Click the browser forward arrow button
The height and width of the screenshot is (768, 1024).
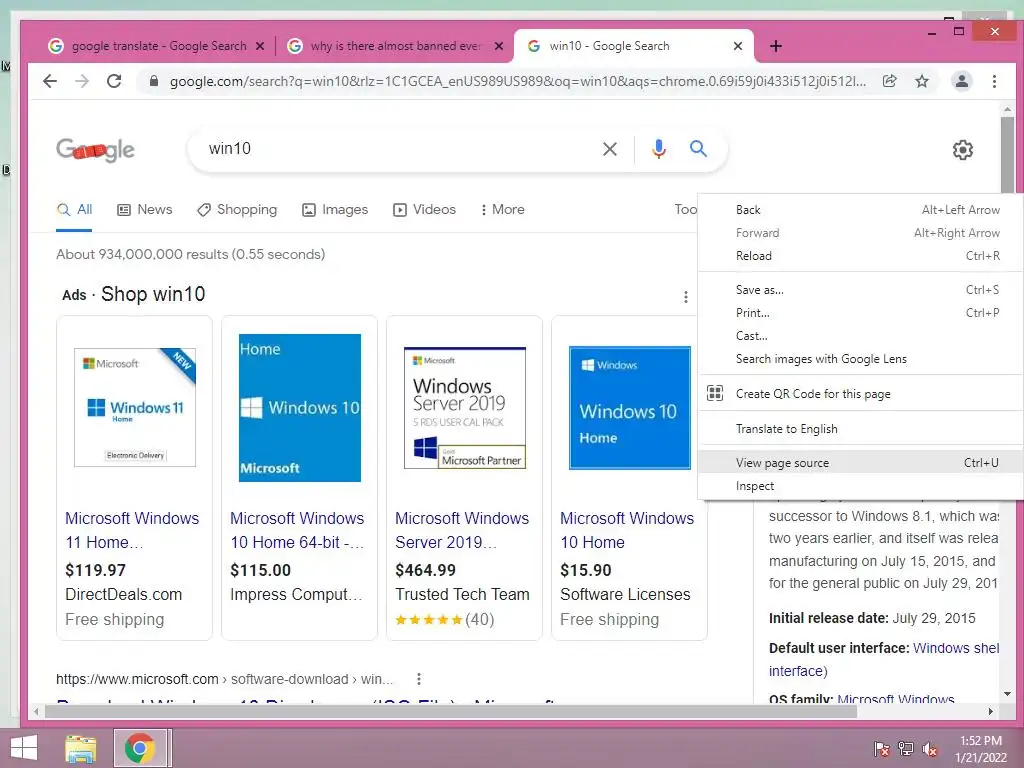(x=82, y=81)
